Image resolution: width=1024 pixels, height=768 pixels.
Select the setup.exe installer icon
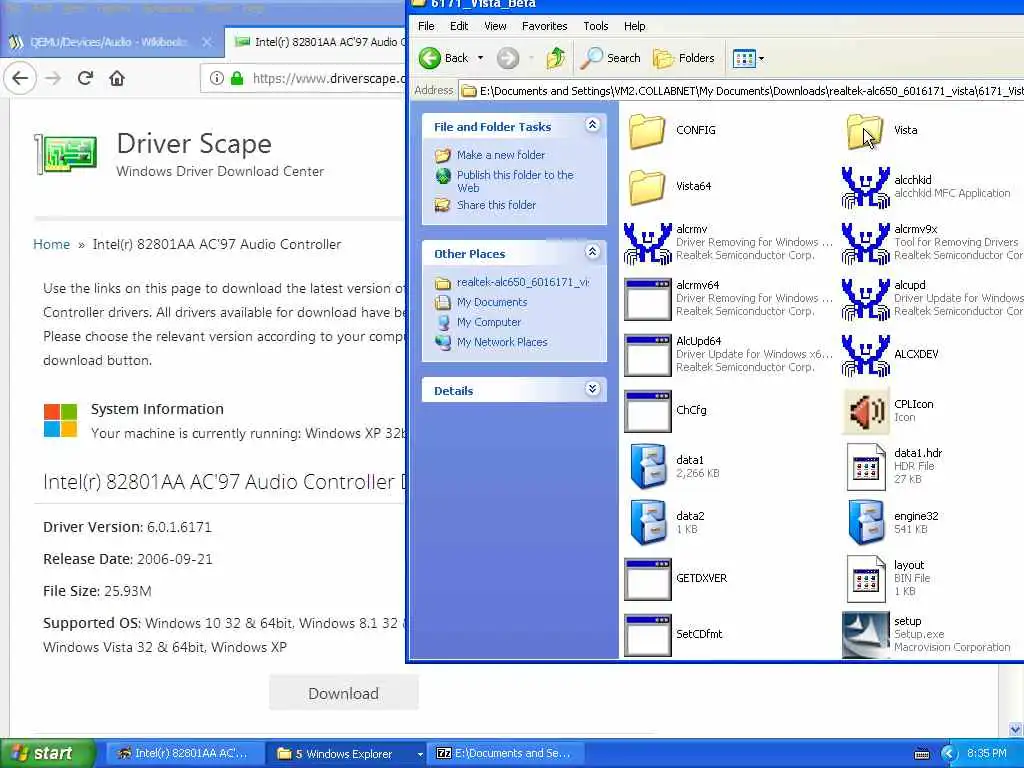pos(865,635)
